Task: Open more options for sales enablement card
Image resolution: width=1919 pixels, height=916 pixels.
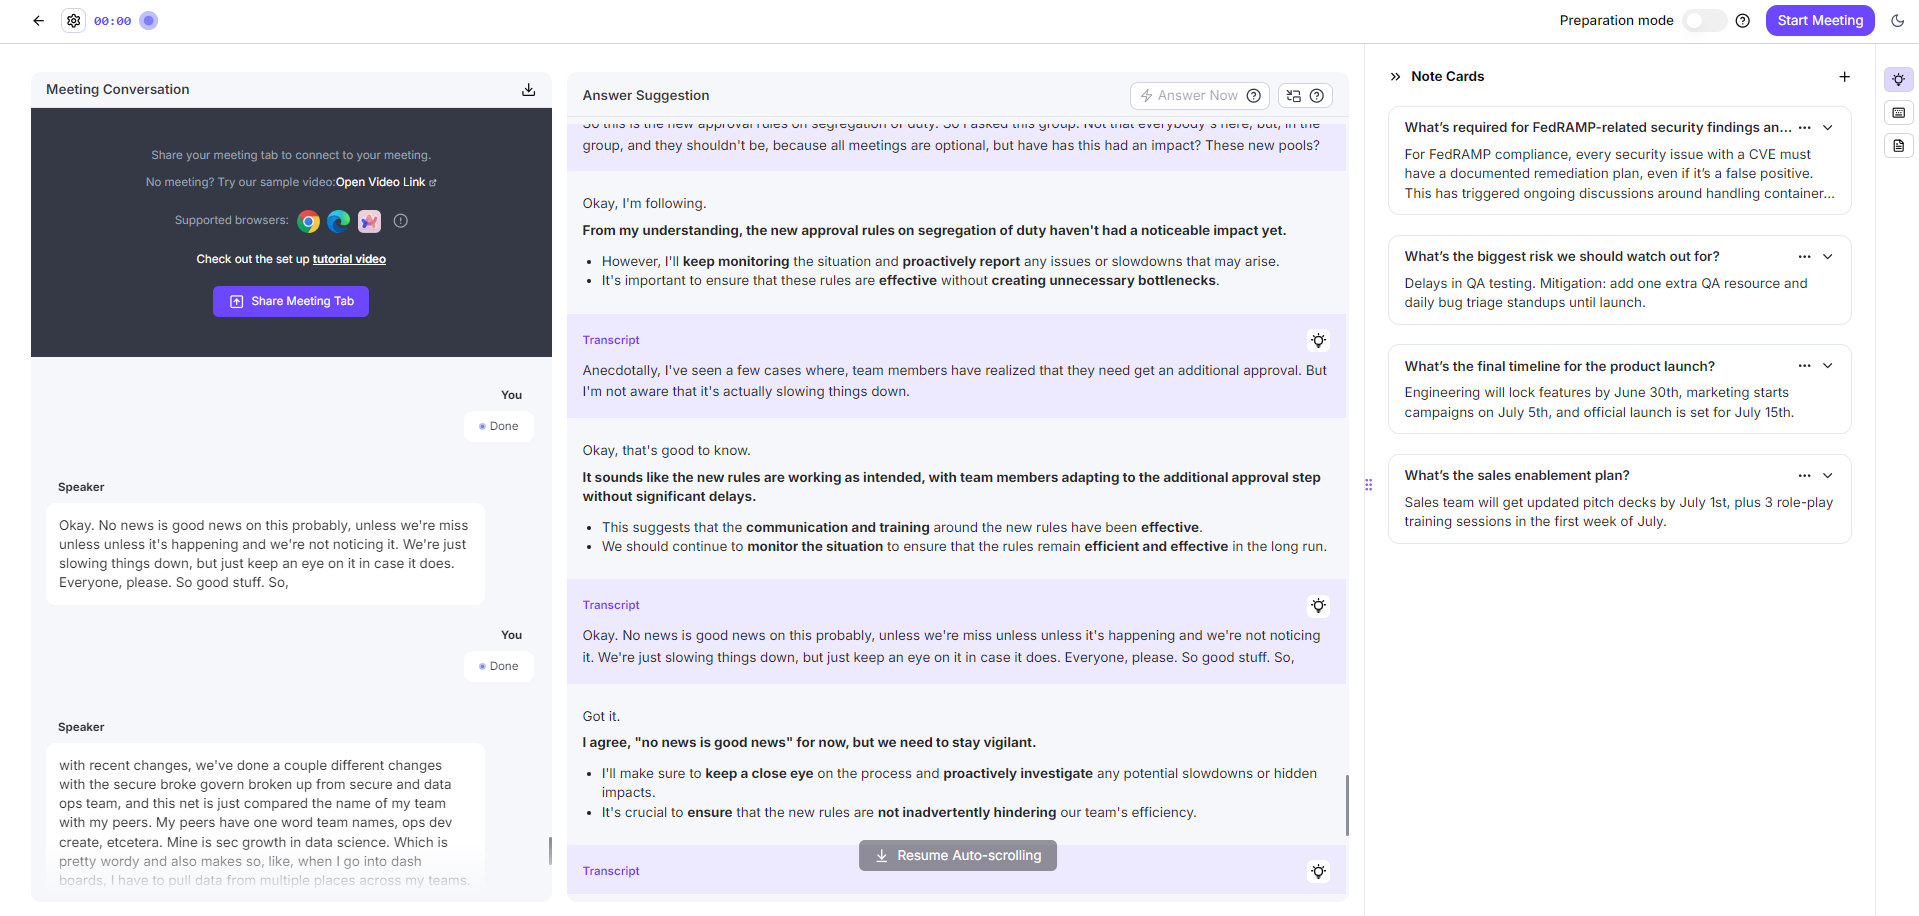Action: pyautogui.click(x=1805, y=476)
